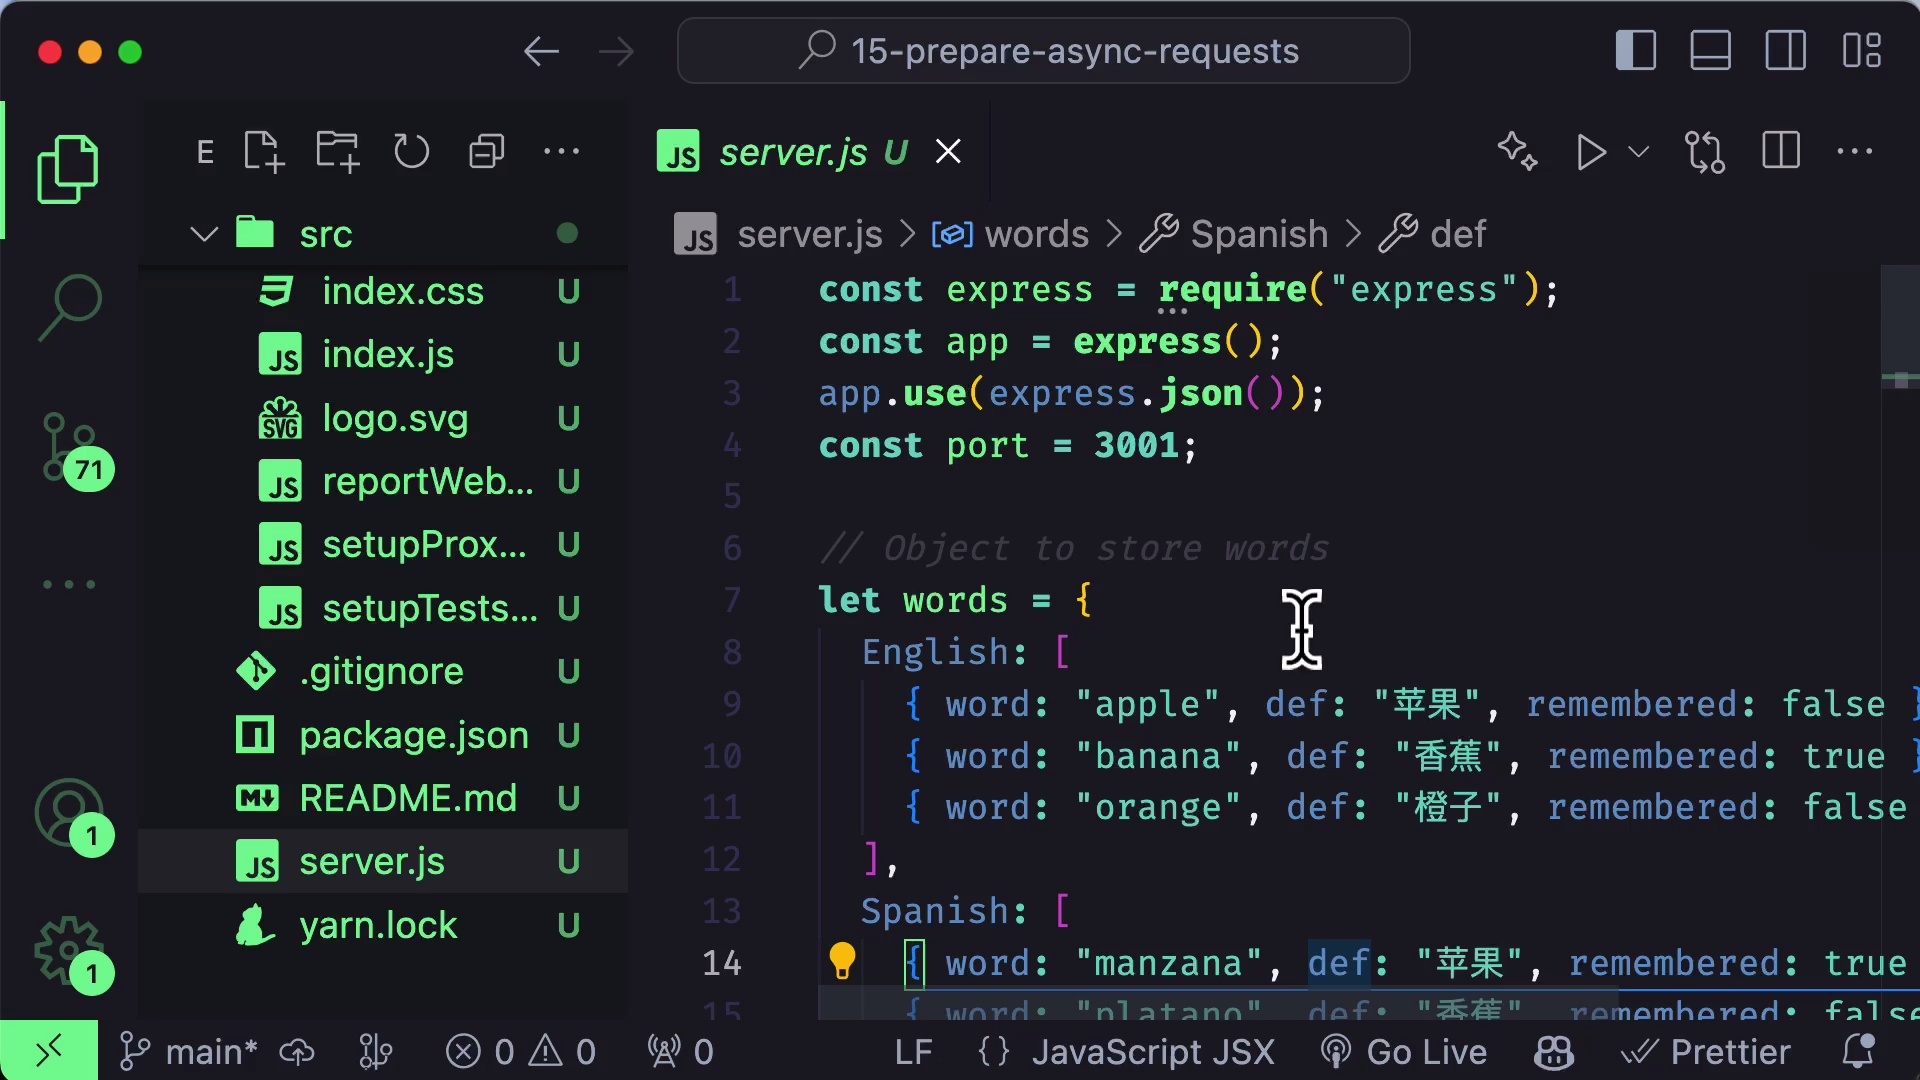Open package.json in explorer
The width and height of the screenshot is (1920, 1080).
[383, 736]
